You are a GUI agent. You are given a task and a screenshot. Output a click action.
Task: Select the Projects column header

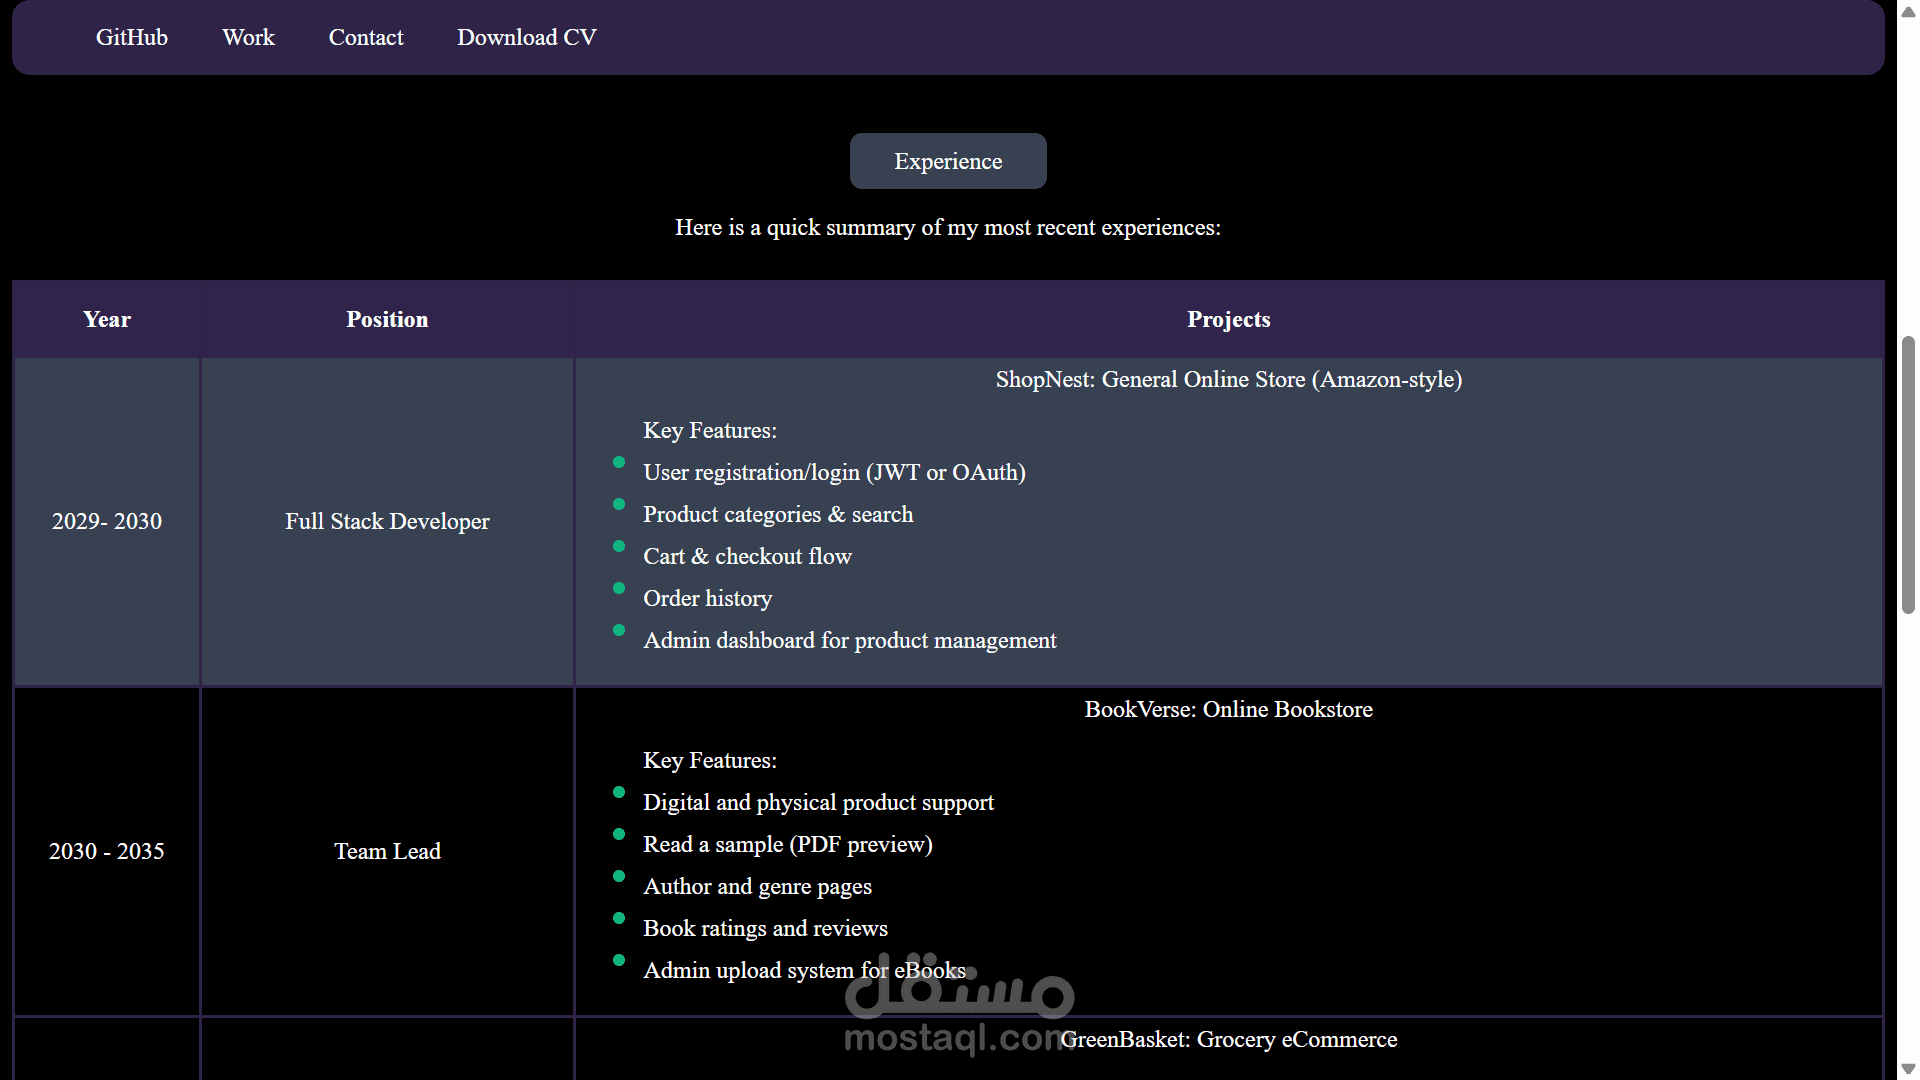[1228, 319]
